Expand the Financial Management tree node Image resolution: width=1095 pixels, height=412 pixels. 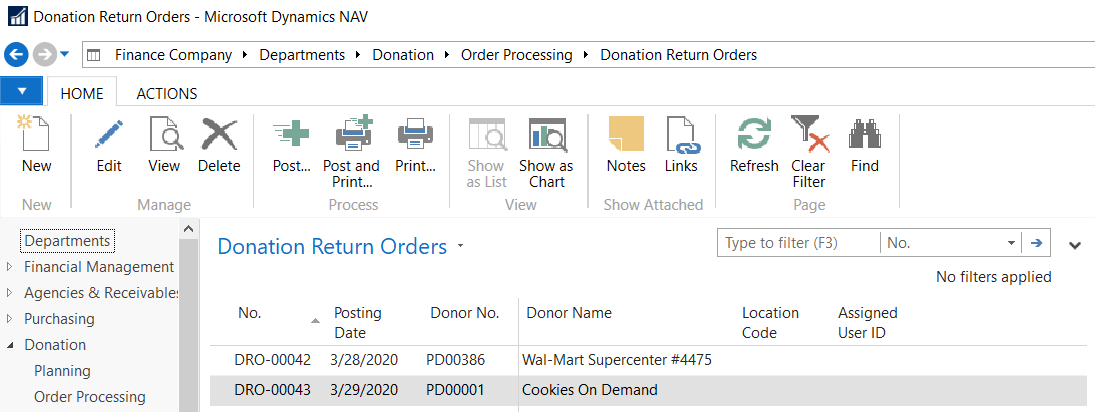click(x=10, y=267)
